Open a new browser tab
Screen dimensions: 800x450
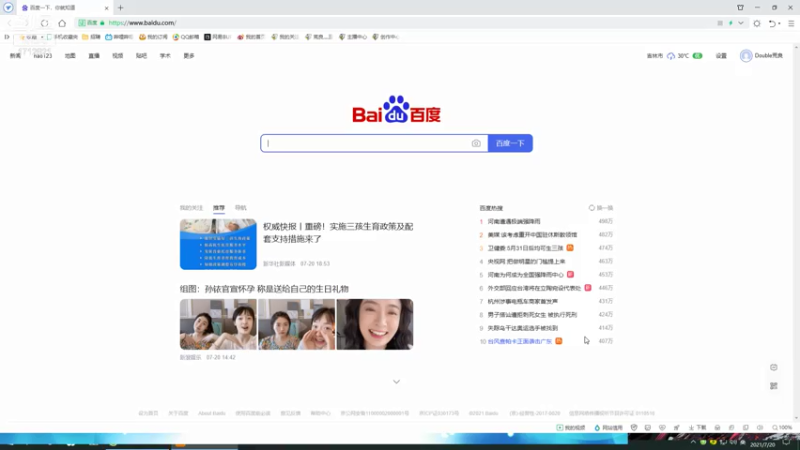[x=120, y=8]
